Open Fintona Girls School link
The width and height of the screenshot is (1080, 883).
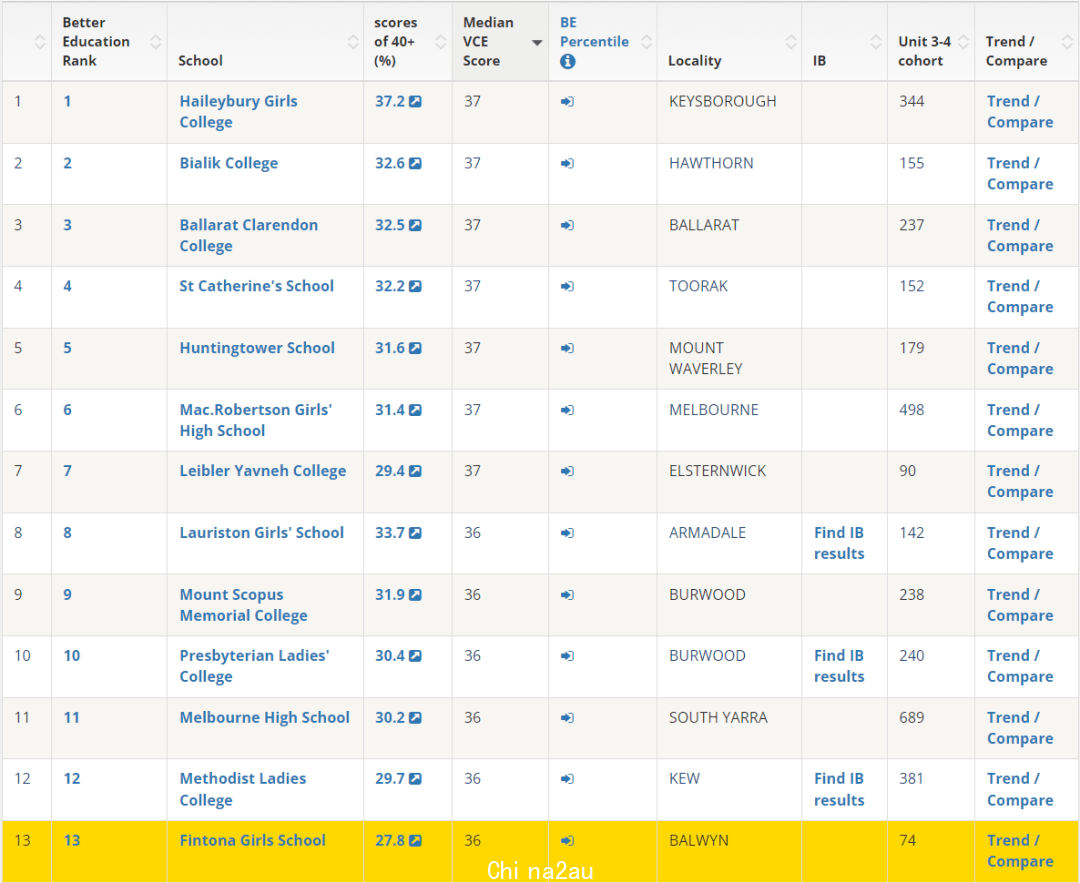coord(252,840)
